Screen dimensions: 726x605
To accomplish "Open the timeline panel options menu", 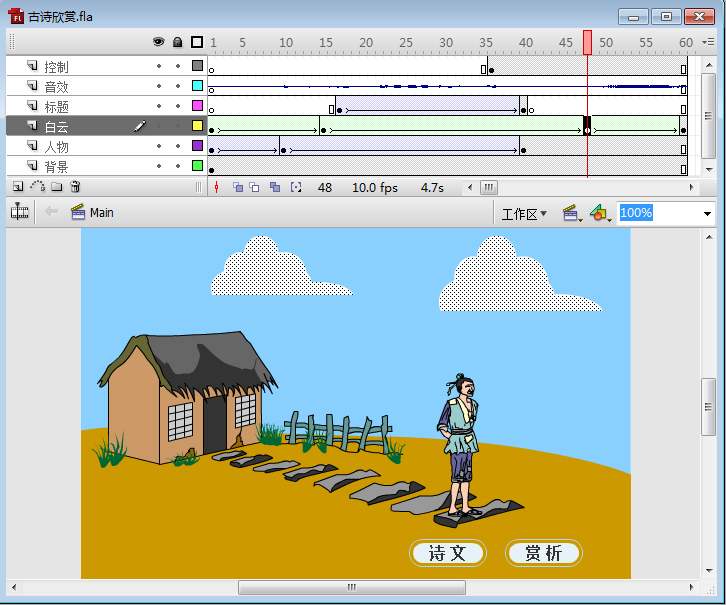I will coord(708,42).
